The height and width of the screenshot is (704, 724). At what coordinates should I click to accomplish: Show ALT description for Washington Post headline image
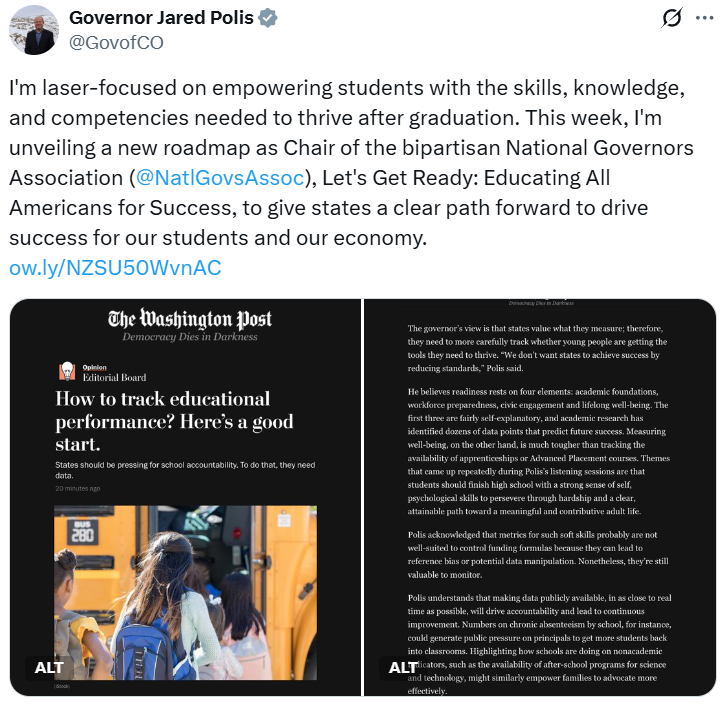point(49,667)
